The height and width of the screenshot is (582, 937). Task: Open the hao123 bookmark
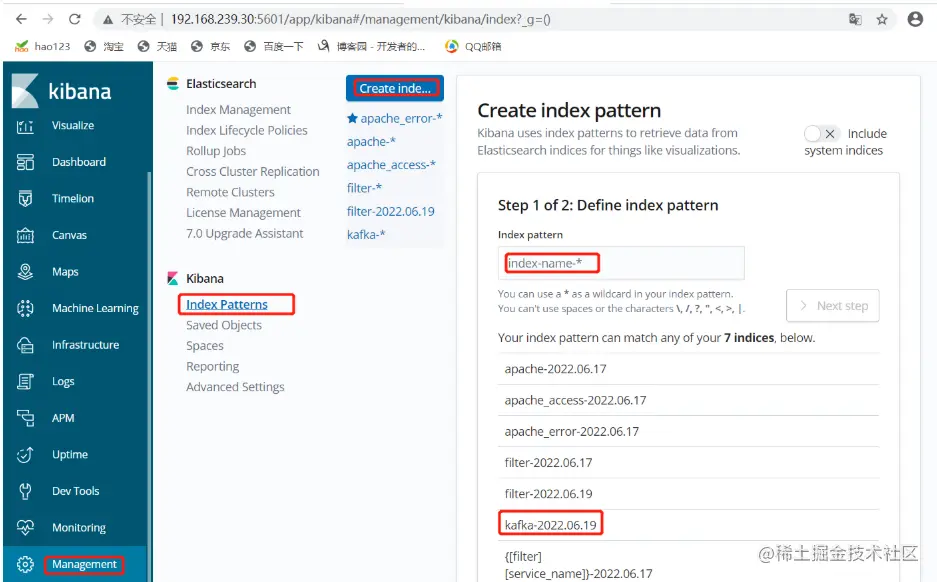click(x=42, y=46)
